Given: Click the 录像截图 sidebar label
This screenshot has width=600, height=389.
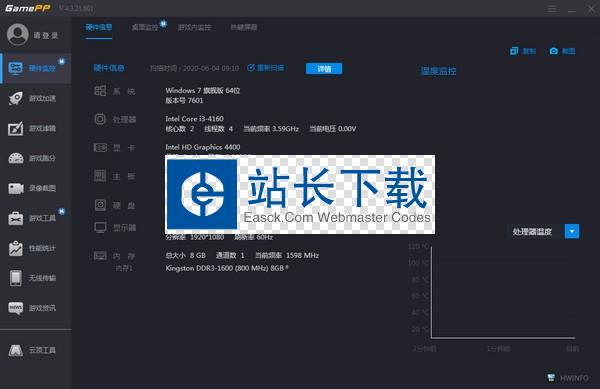Looking at the screenshot, I should pos(42,188).
